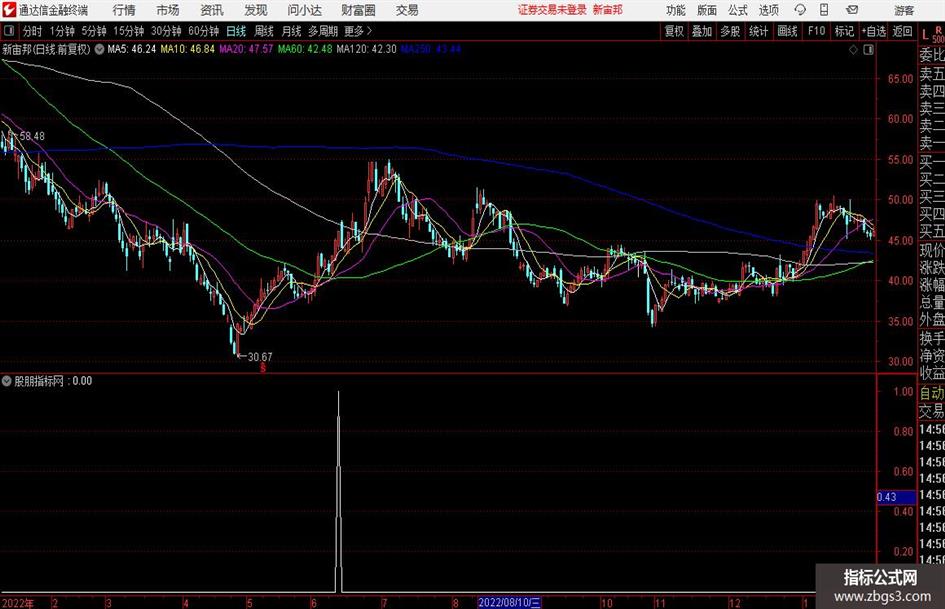Click the 58.48 high price label
Image resolution: width=945 pixels, height=609 pixels.
(x=32, y=136)
